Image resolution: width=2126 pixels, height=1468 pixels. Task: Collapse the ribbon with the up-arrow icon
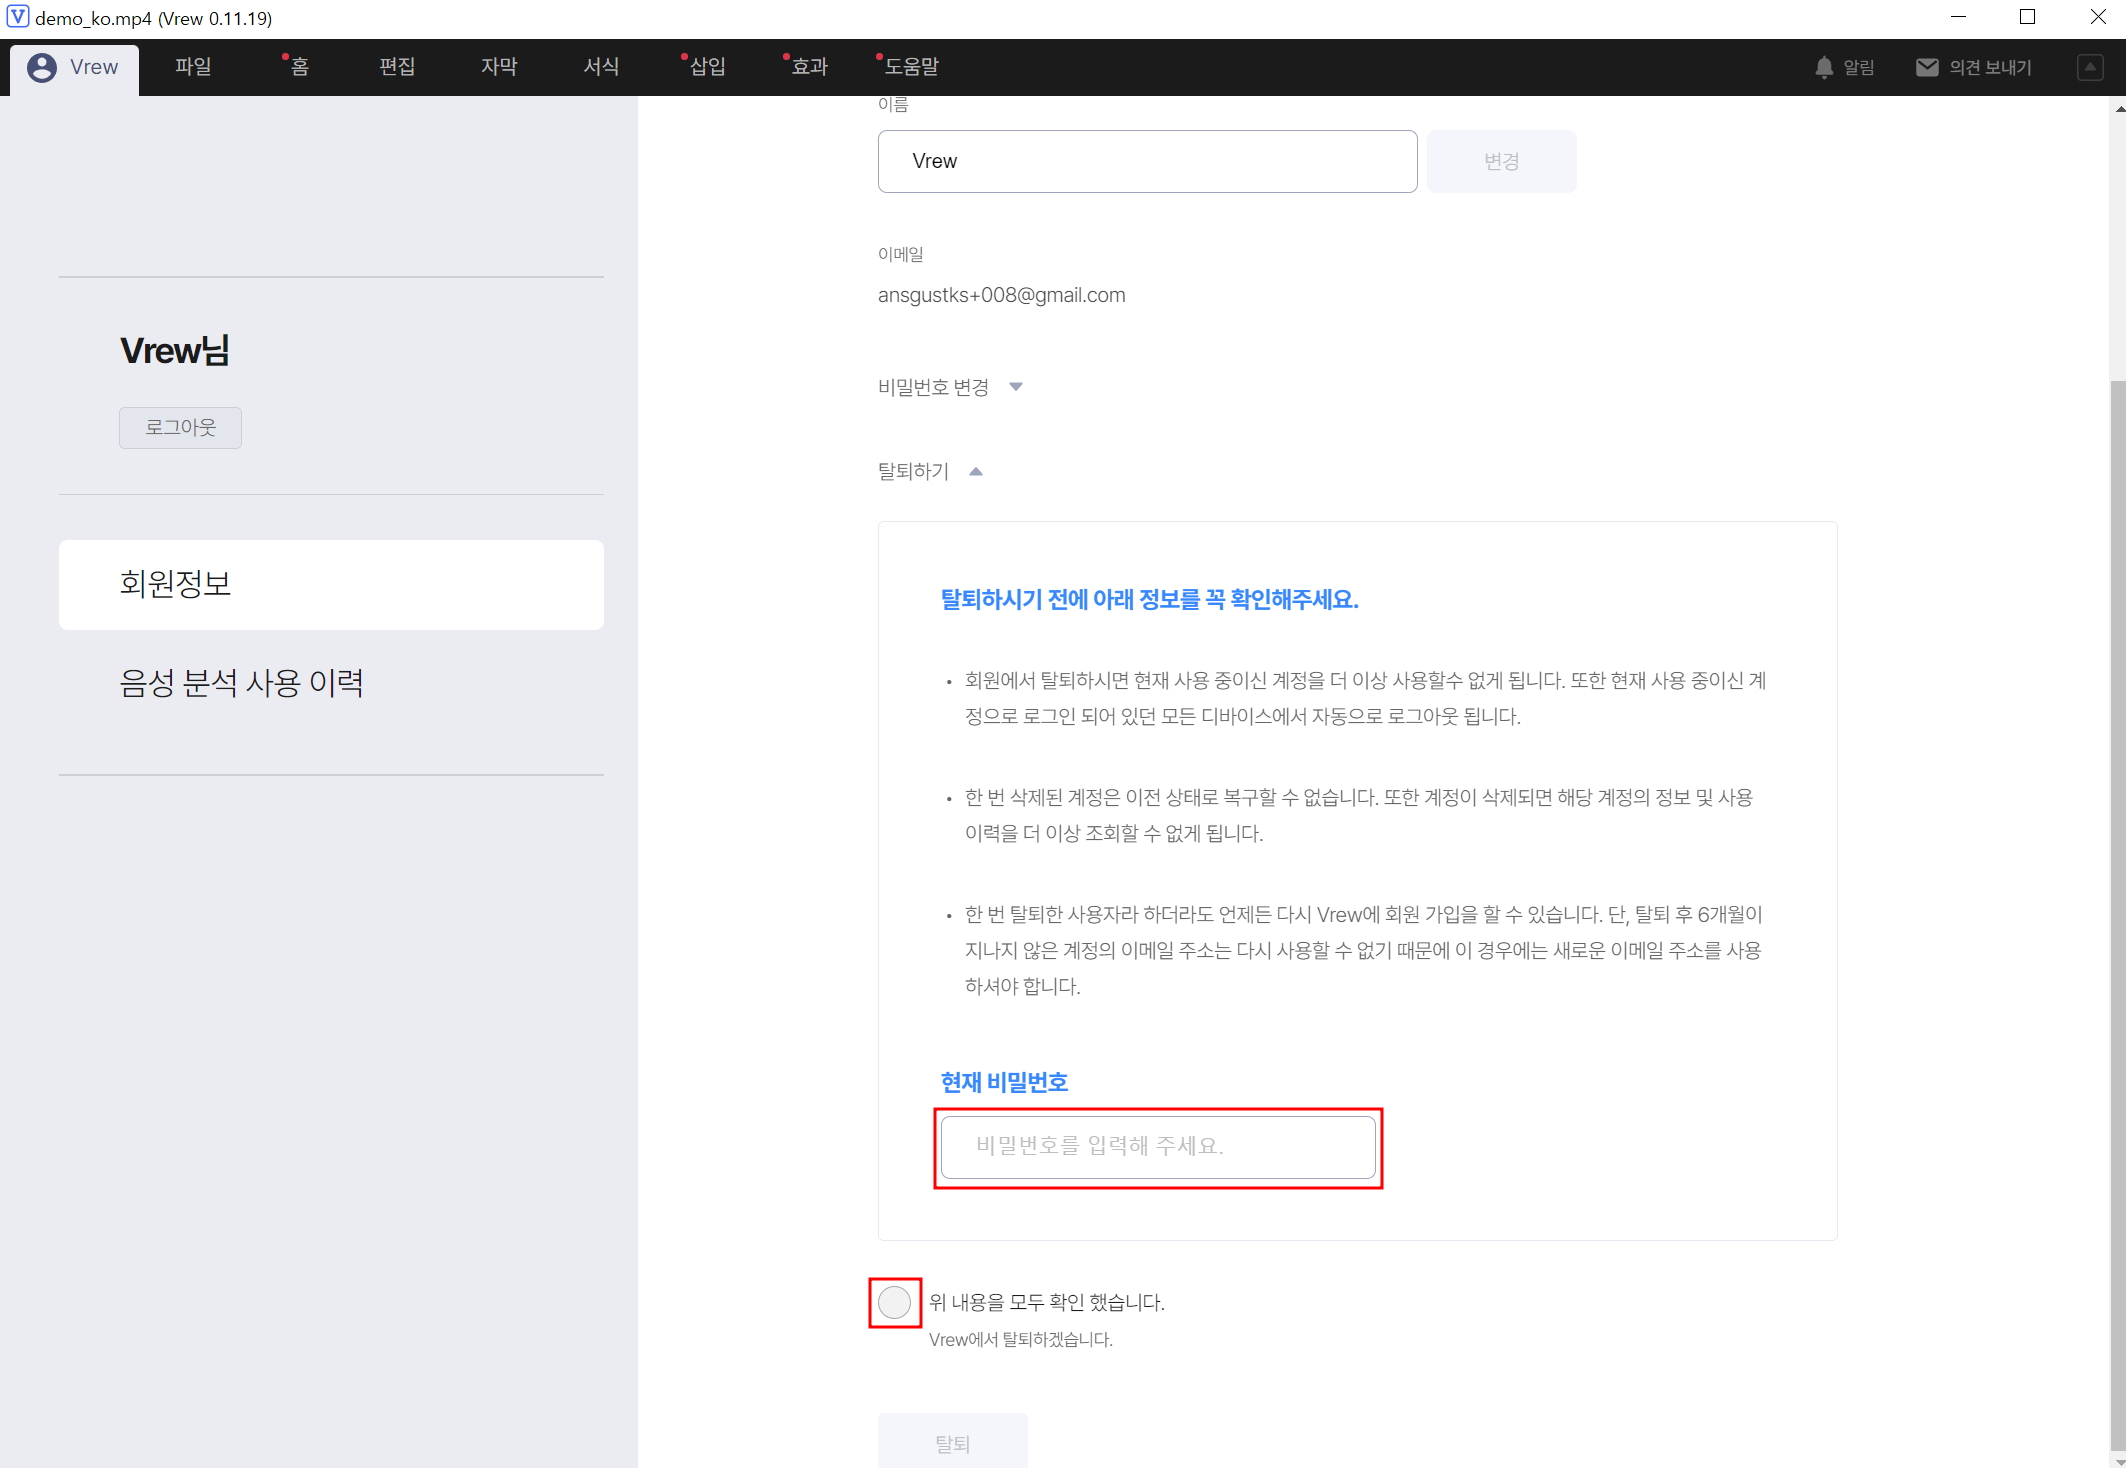pos(2090,67)
